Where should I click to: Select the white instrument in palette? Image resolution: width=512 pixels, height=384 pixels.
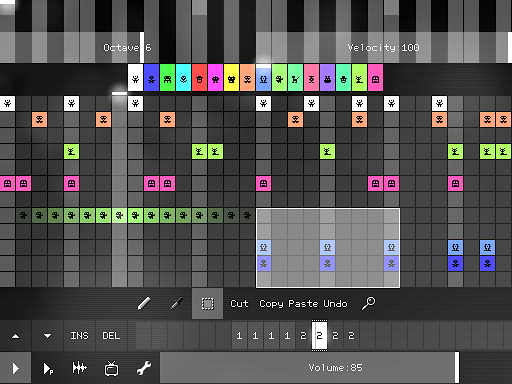coord(135,78)
